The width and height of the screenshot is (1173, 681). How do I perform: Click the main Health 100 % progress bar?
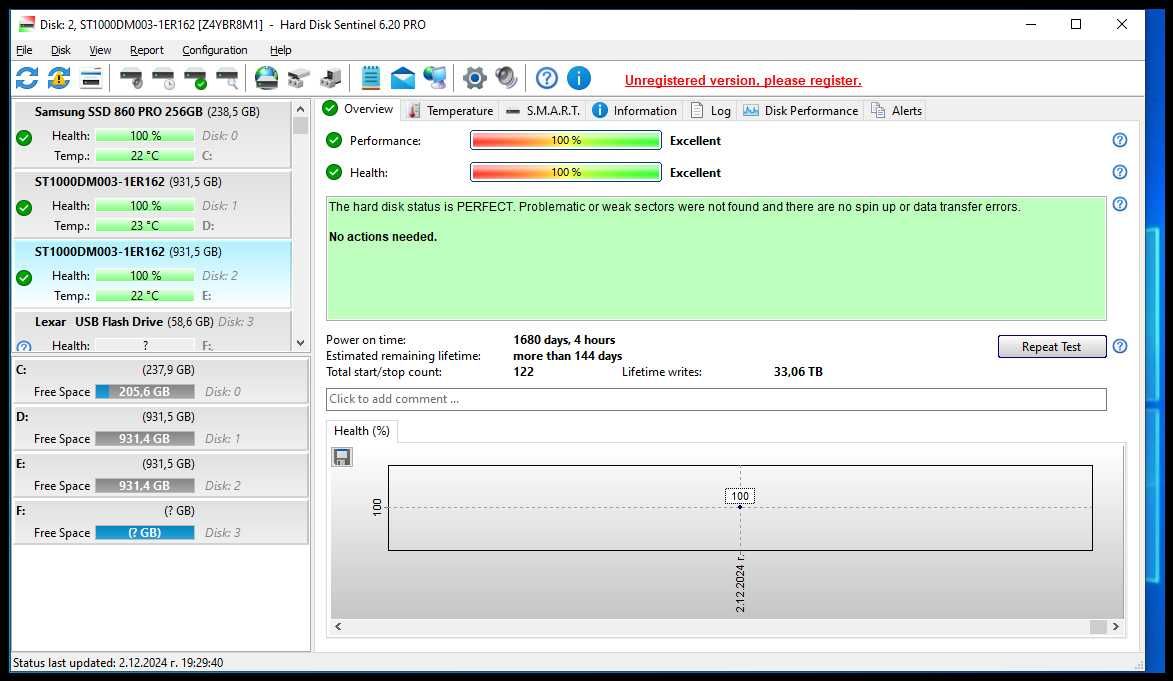point(566,172)
